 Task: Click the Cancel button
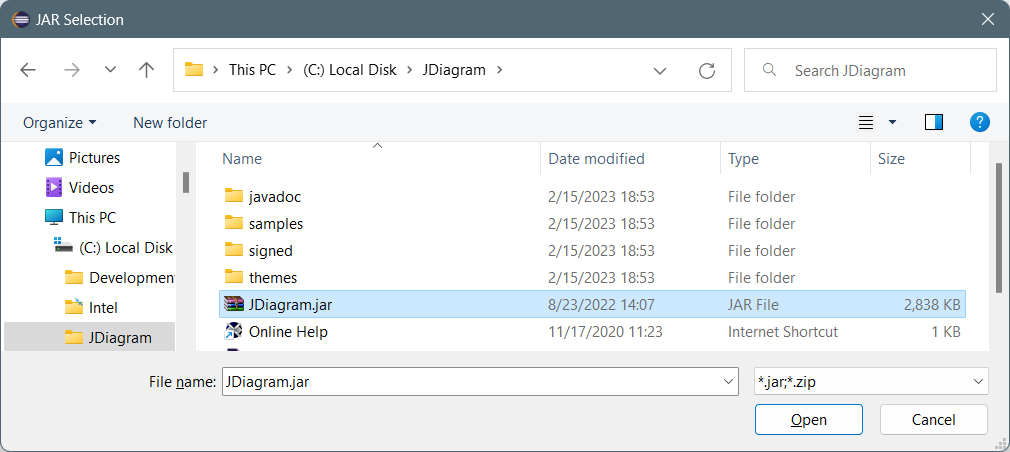click(933, 420)
